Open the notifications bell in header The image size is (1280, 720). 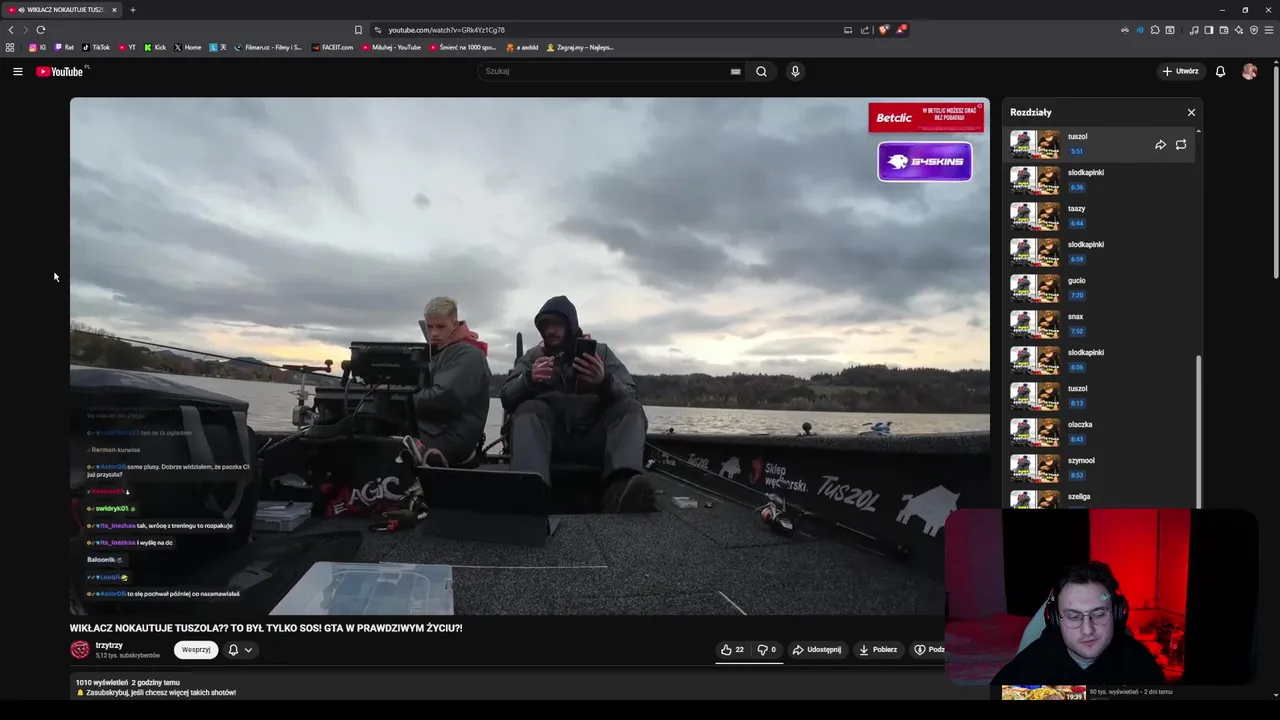click(1220, 71)
